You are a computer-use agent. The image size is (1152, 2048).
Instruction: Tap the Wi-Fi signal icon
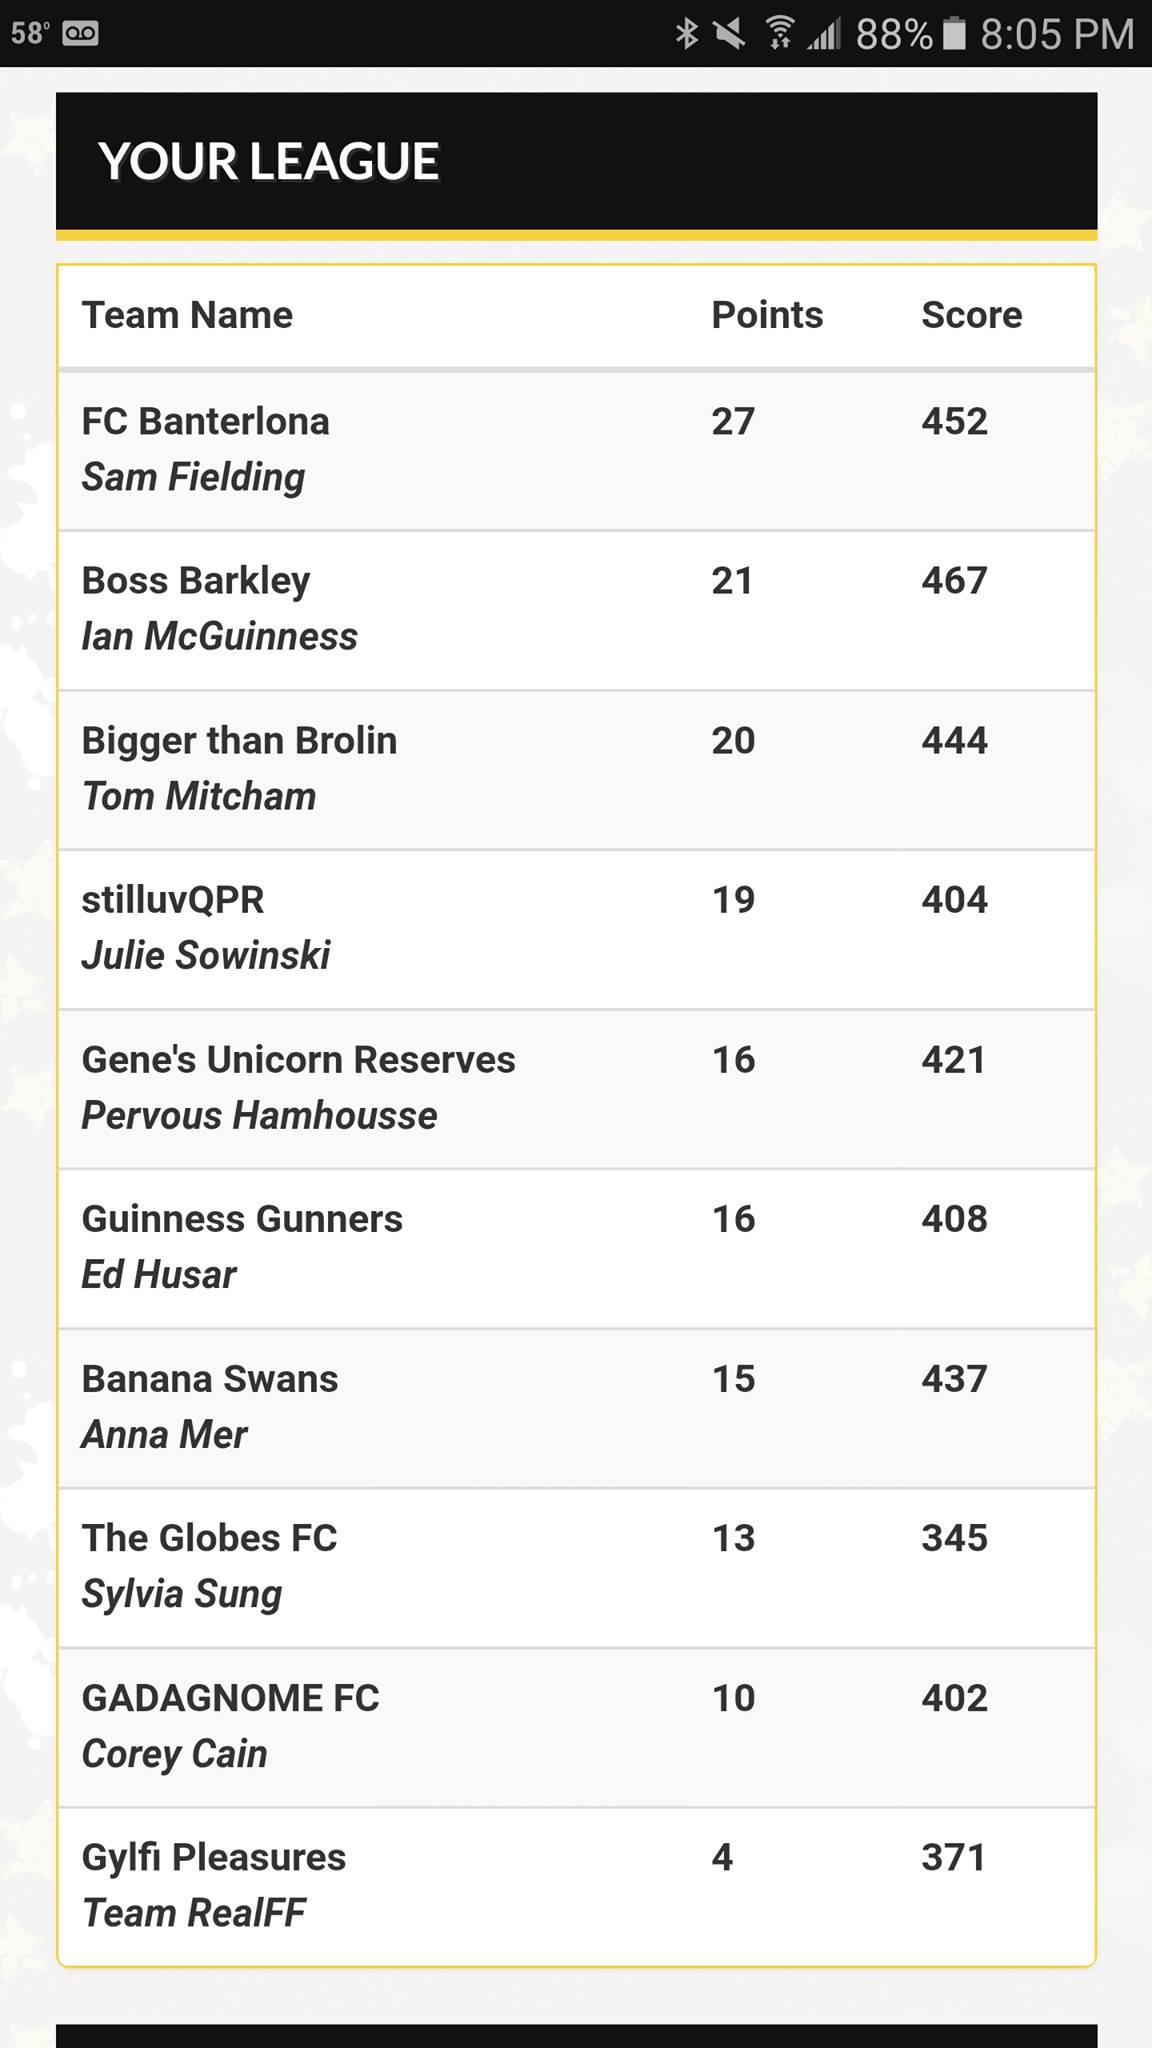[x=779, y=34]
